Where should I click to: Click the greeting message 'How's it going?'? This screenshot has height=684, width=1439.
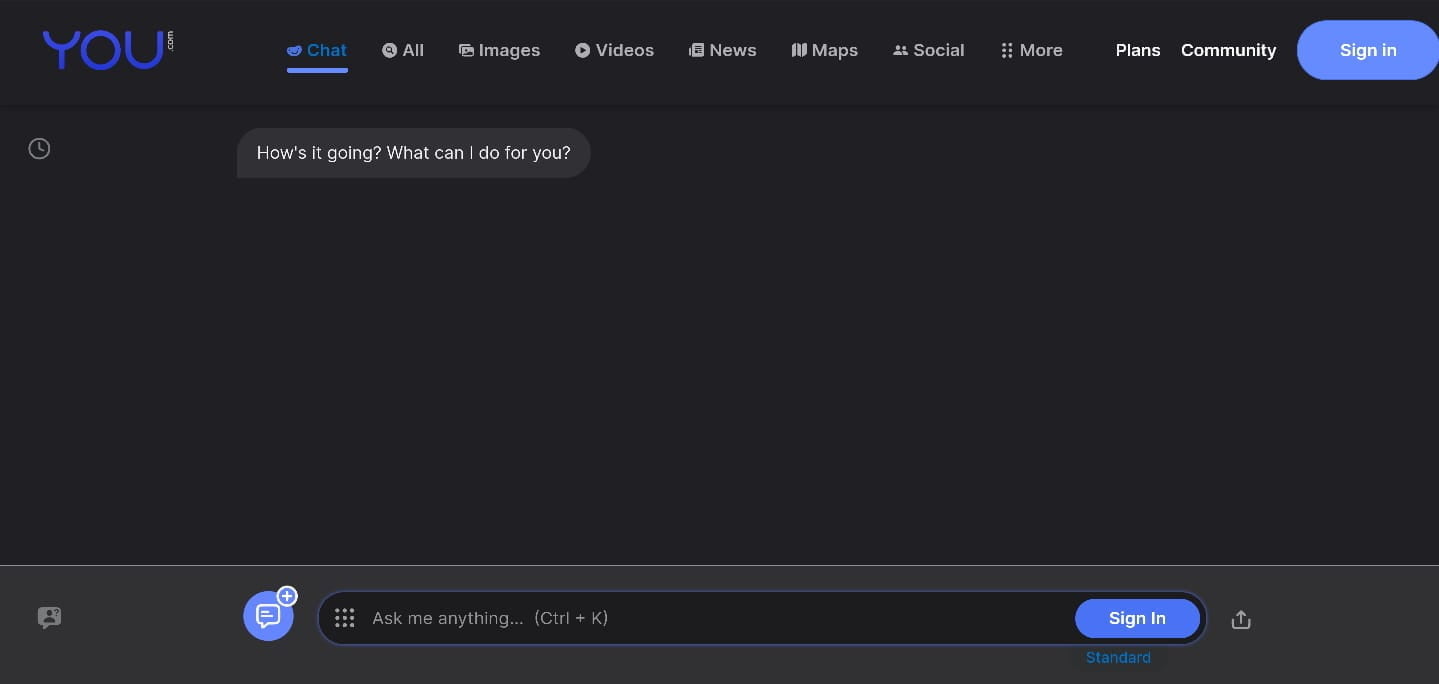(413, 153)
